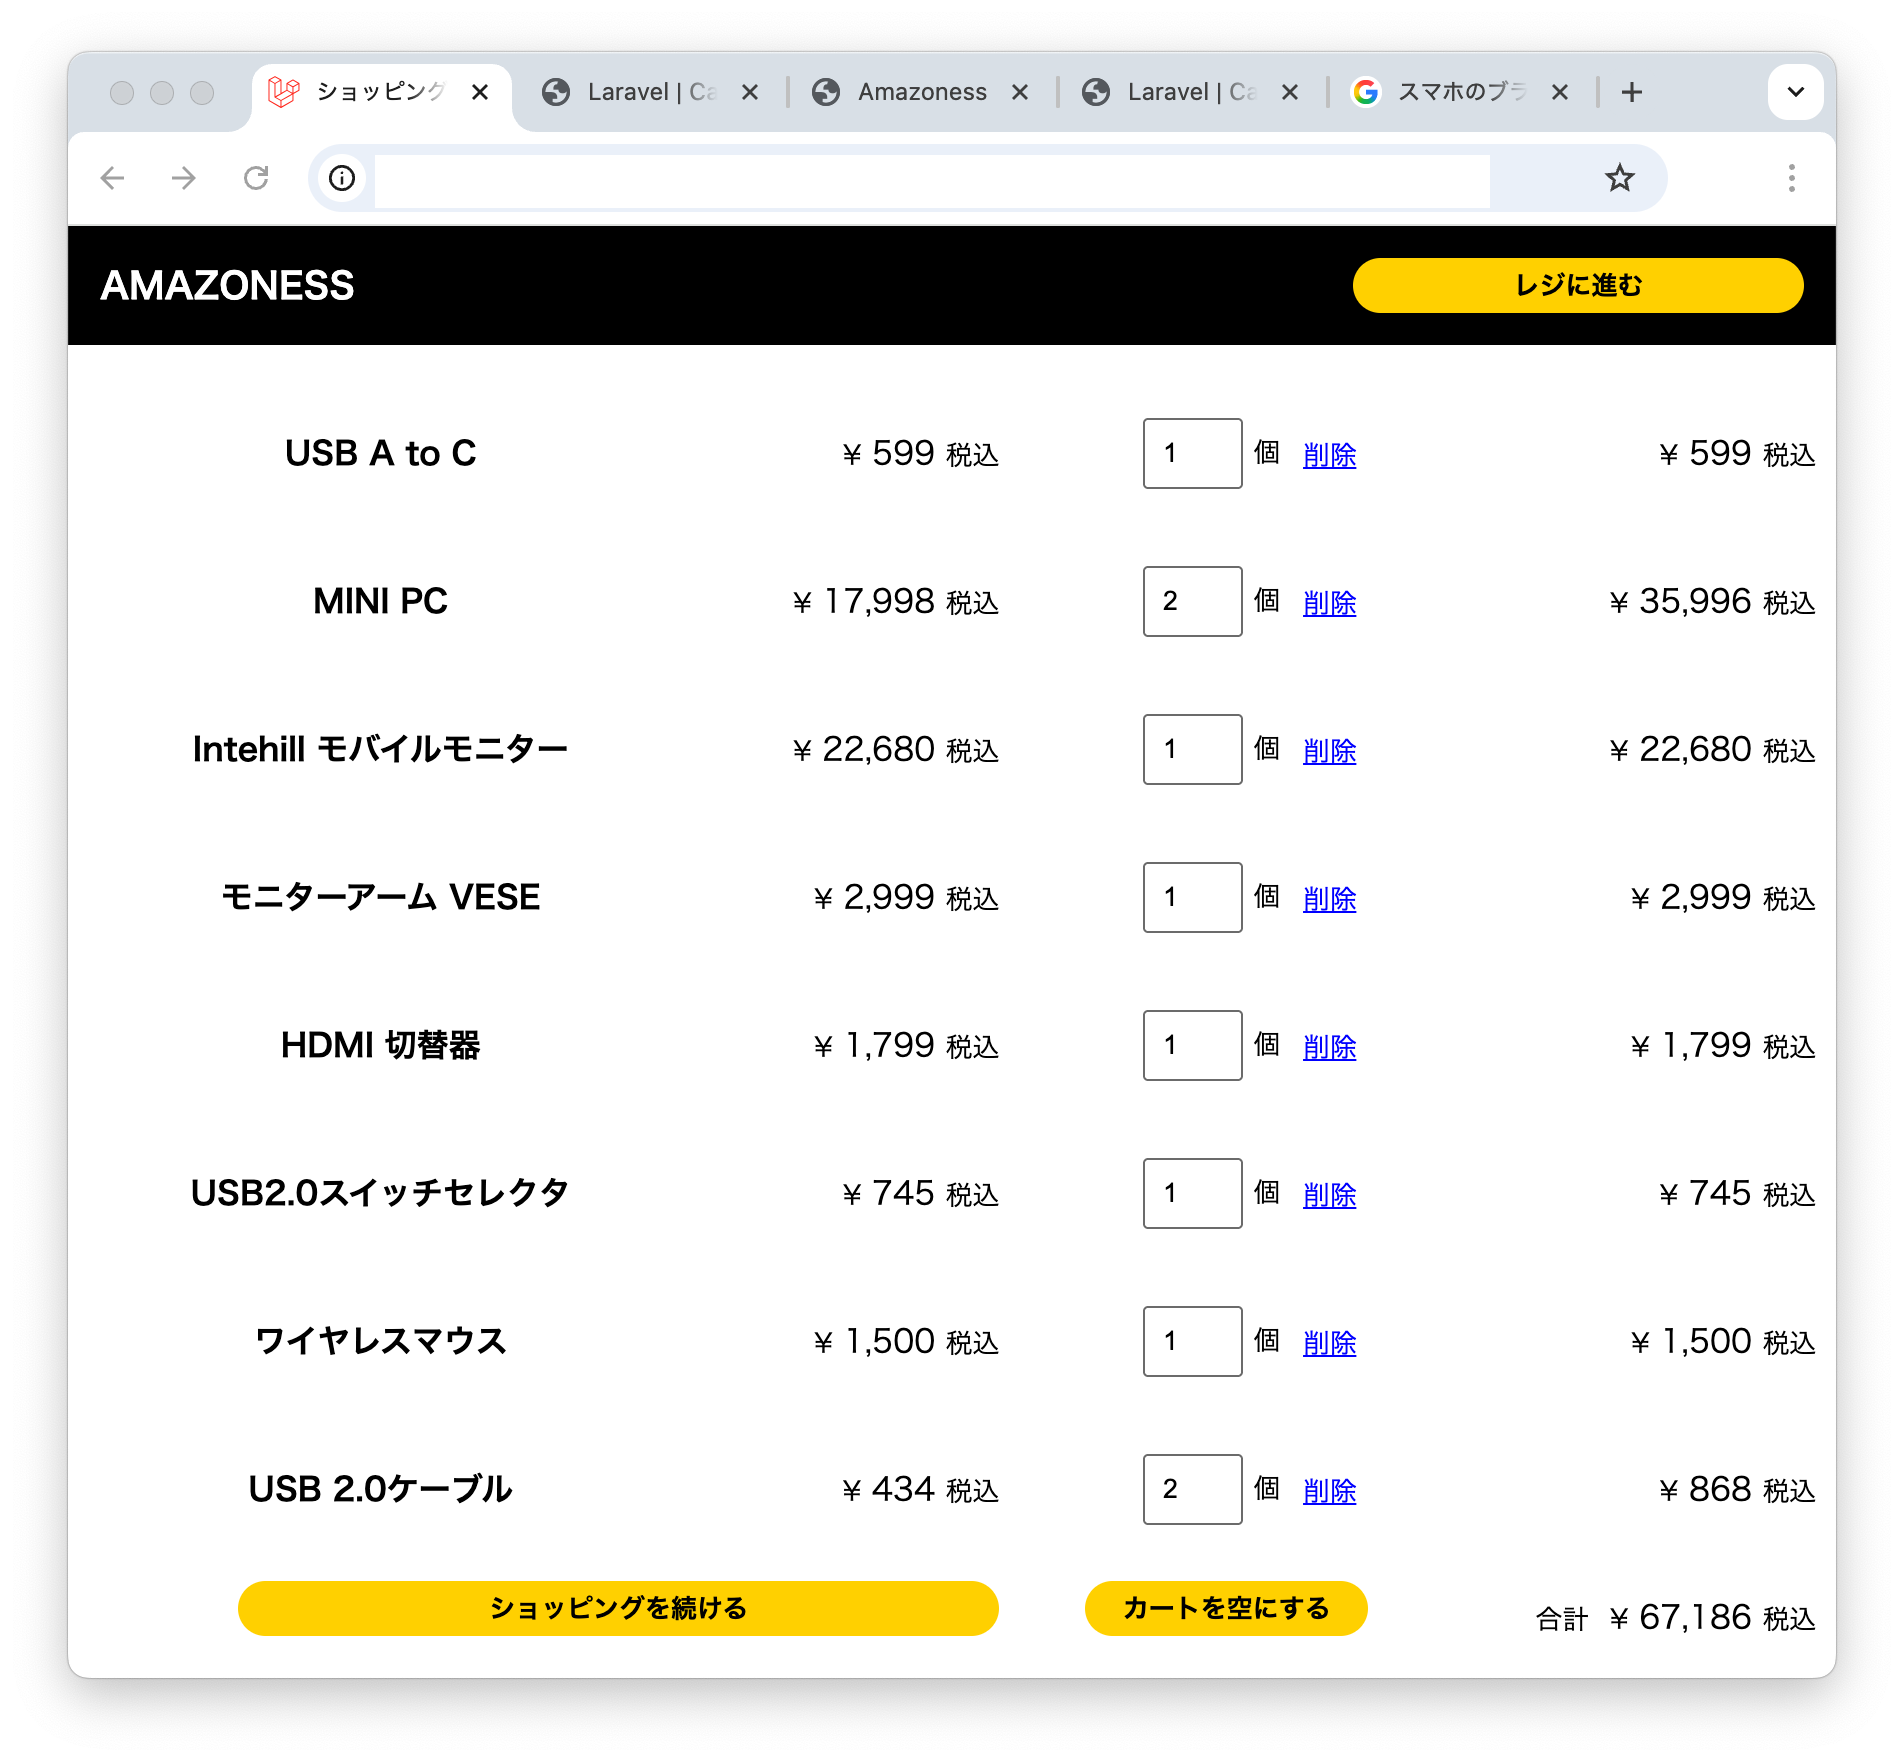Focus quantity field for MINI PC

click(x=1193, y=601)
